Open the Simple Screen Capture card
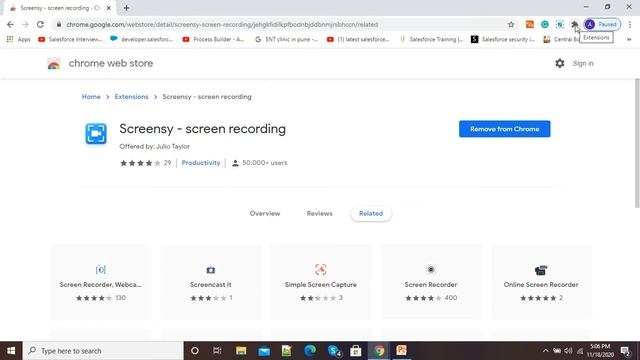This screenshot has width=640, height=360. (321, 282)
